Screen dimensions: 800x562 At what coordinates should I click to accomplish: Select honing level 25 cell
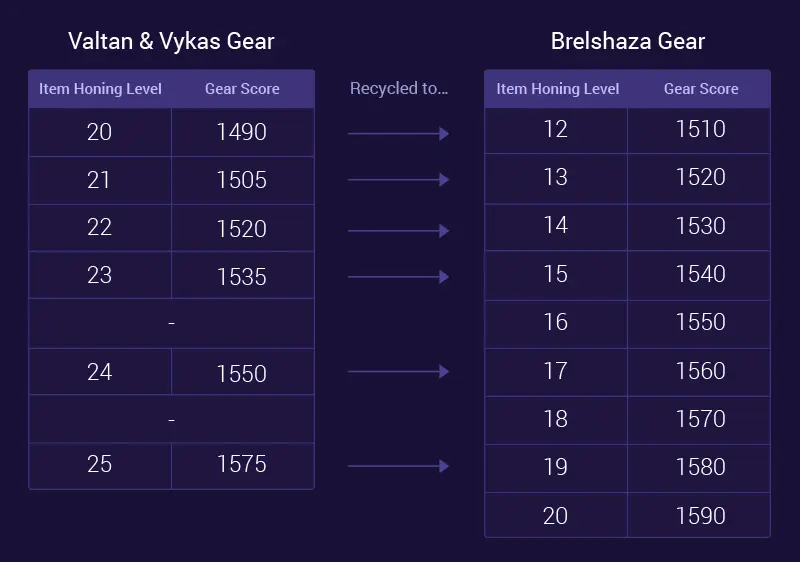[x=100, y=466]
